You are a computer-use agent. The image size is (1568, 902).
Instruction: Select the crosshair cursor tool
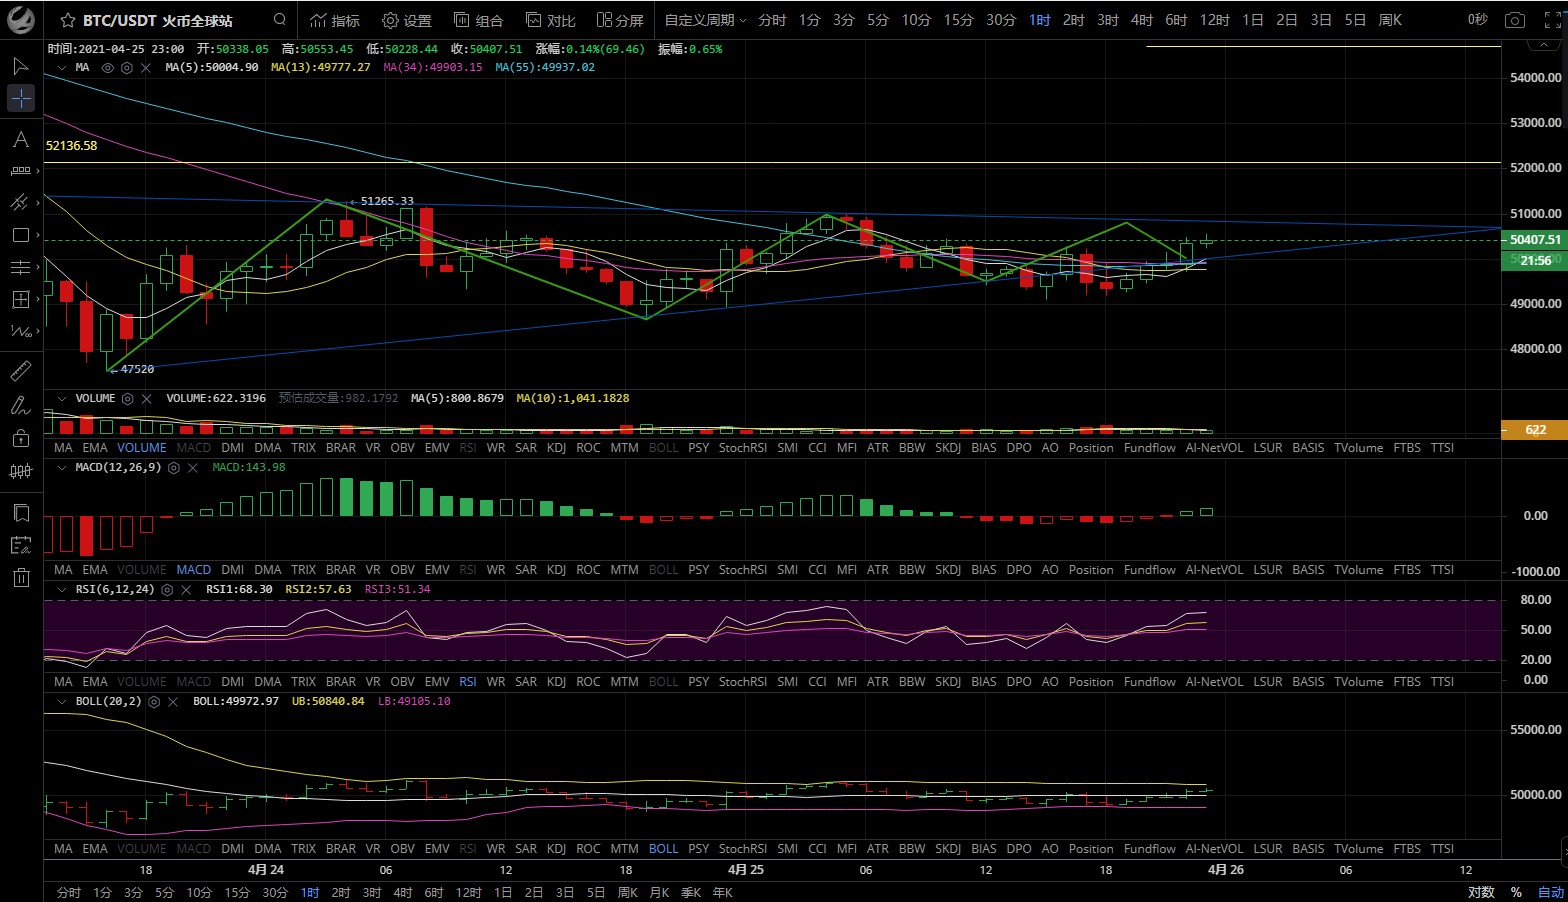21,98
